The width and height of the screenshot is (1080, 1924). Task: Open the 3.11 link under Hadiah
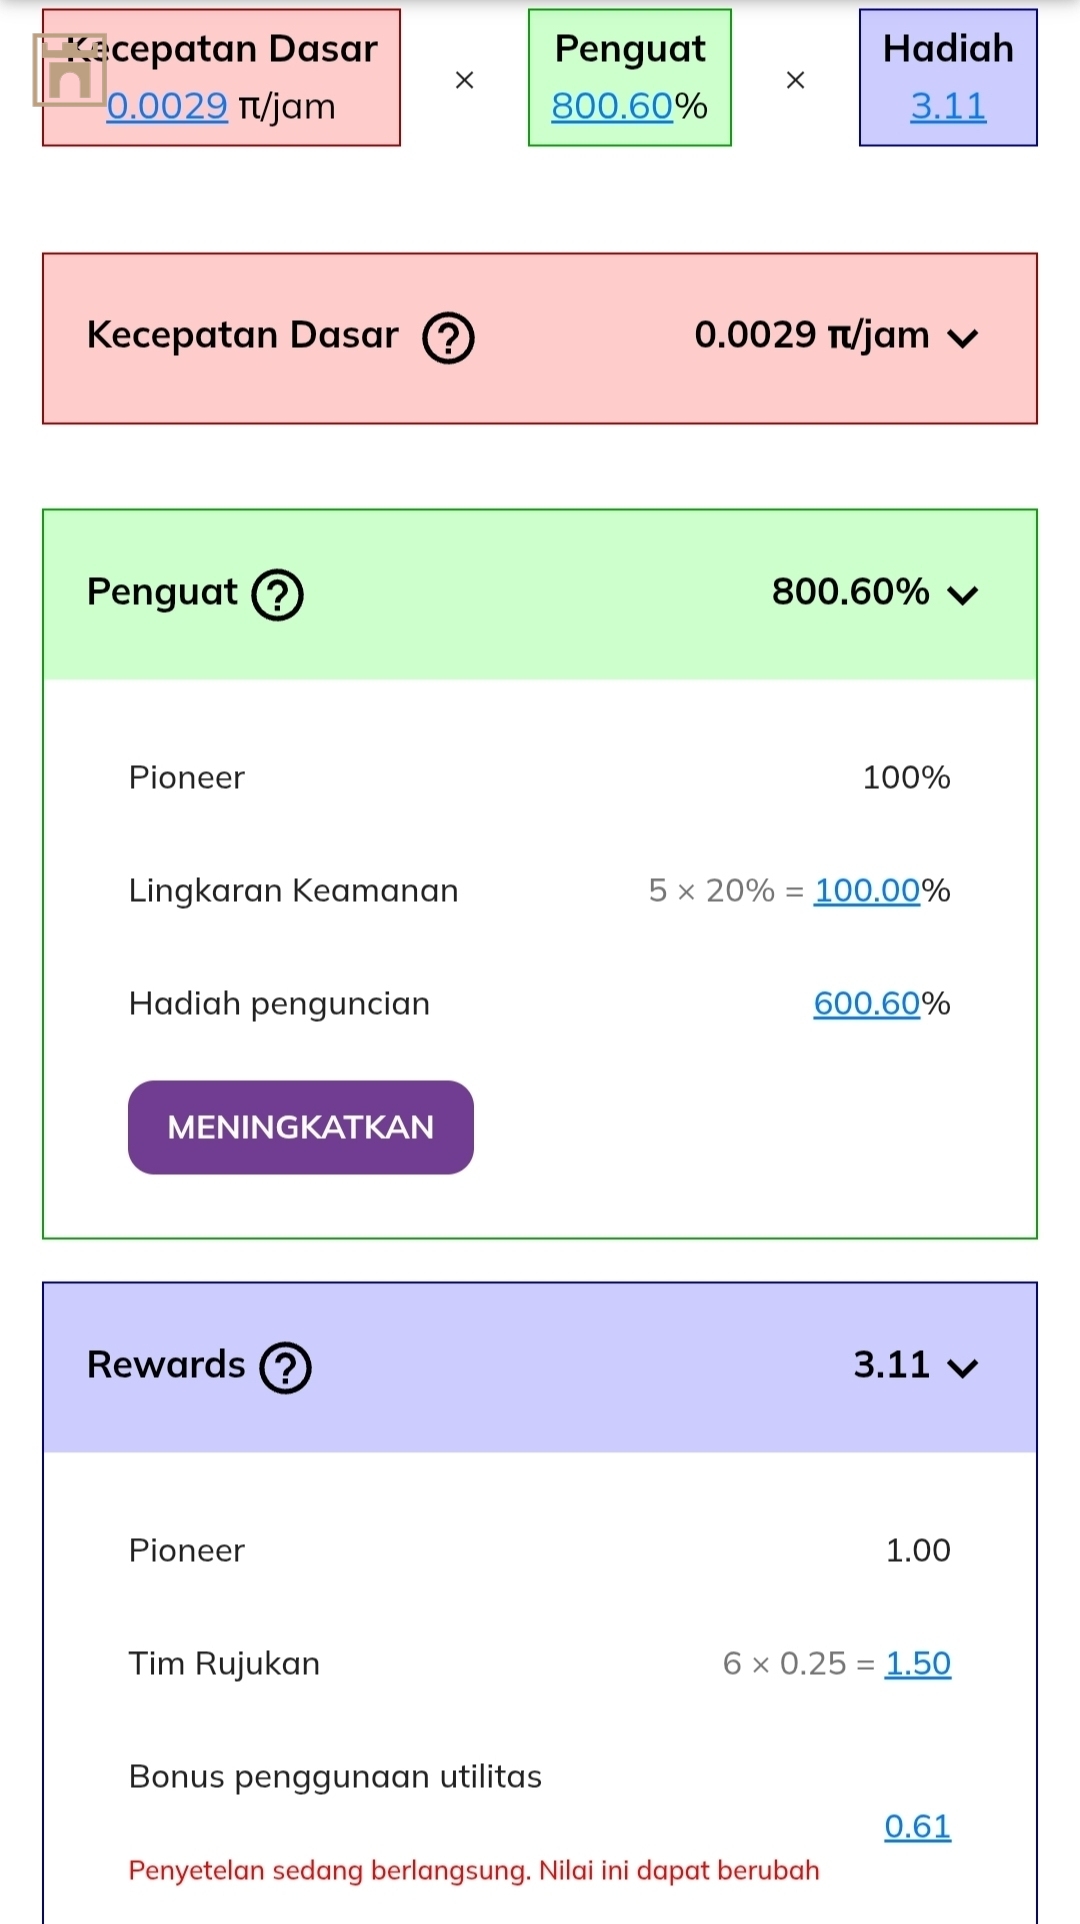pos(948,106)
